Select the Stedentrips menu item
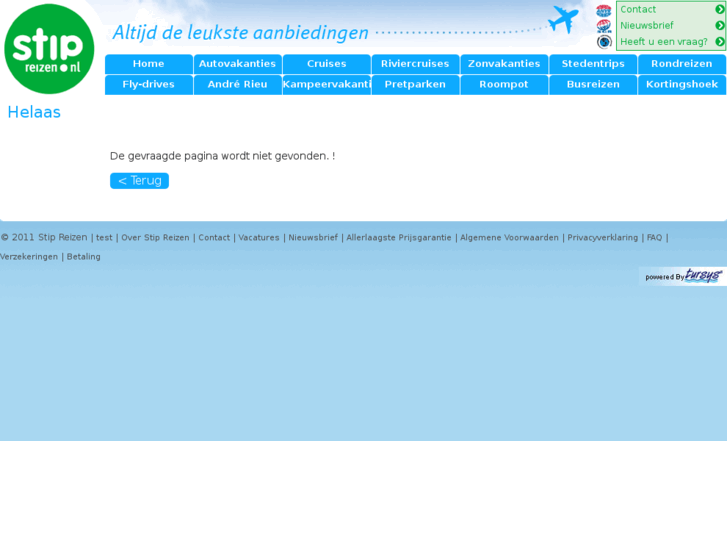The image size is (727, 545). coord(593,64)
